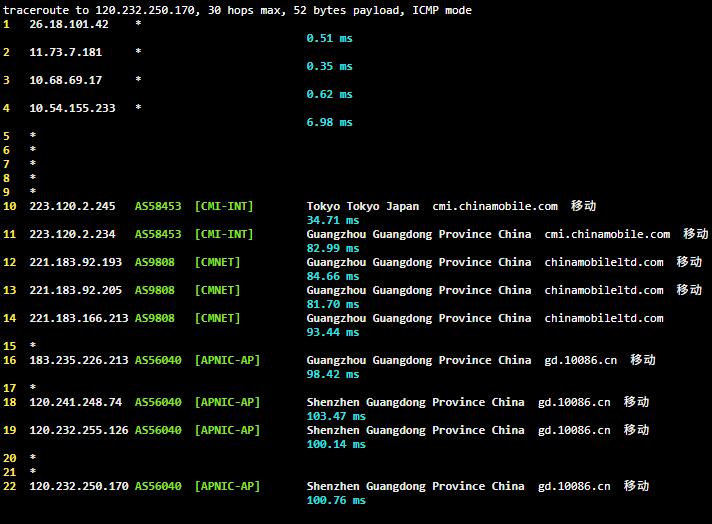Select the 82.99 ms latency value
The height and width of the screenshot is (524, 712).
click(x=332, y=248)
